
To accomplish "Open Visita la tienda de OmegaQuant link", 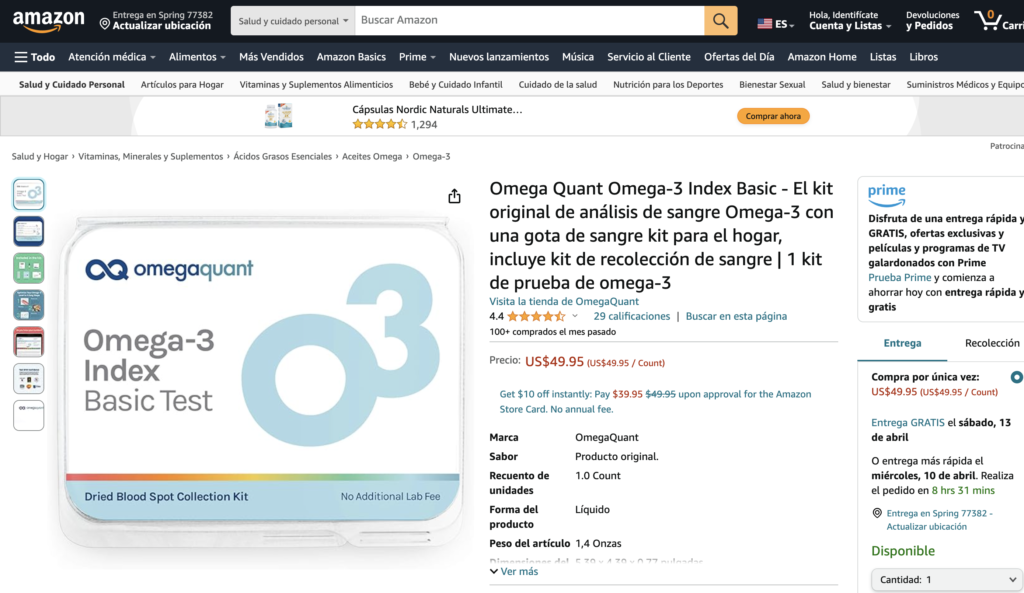I will coord(564,301).
